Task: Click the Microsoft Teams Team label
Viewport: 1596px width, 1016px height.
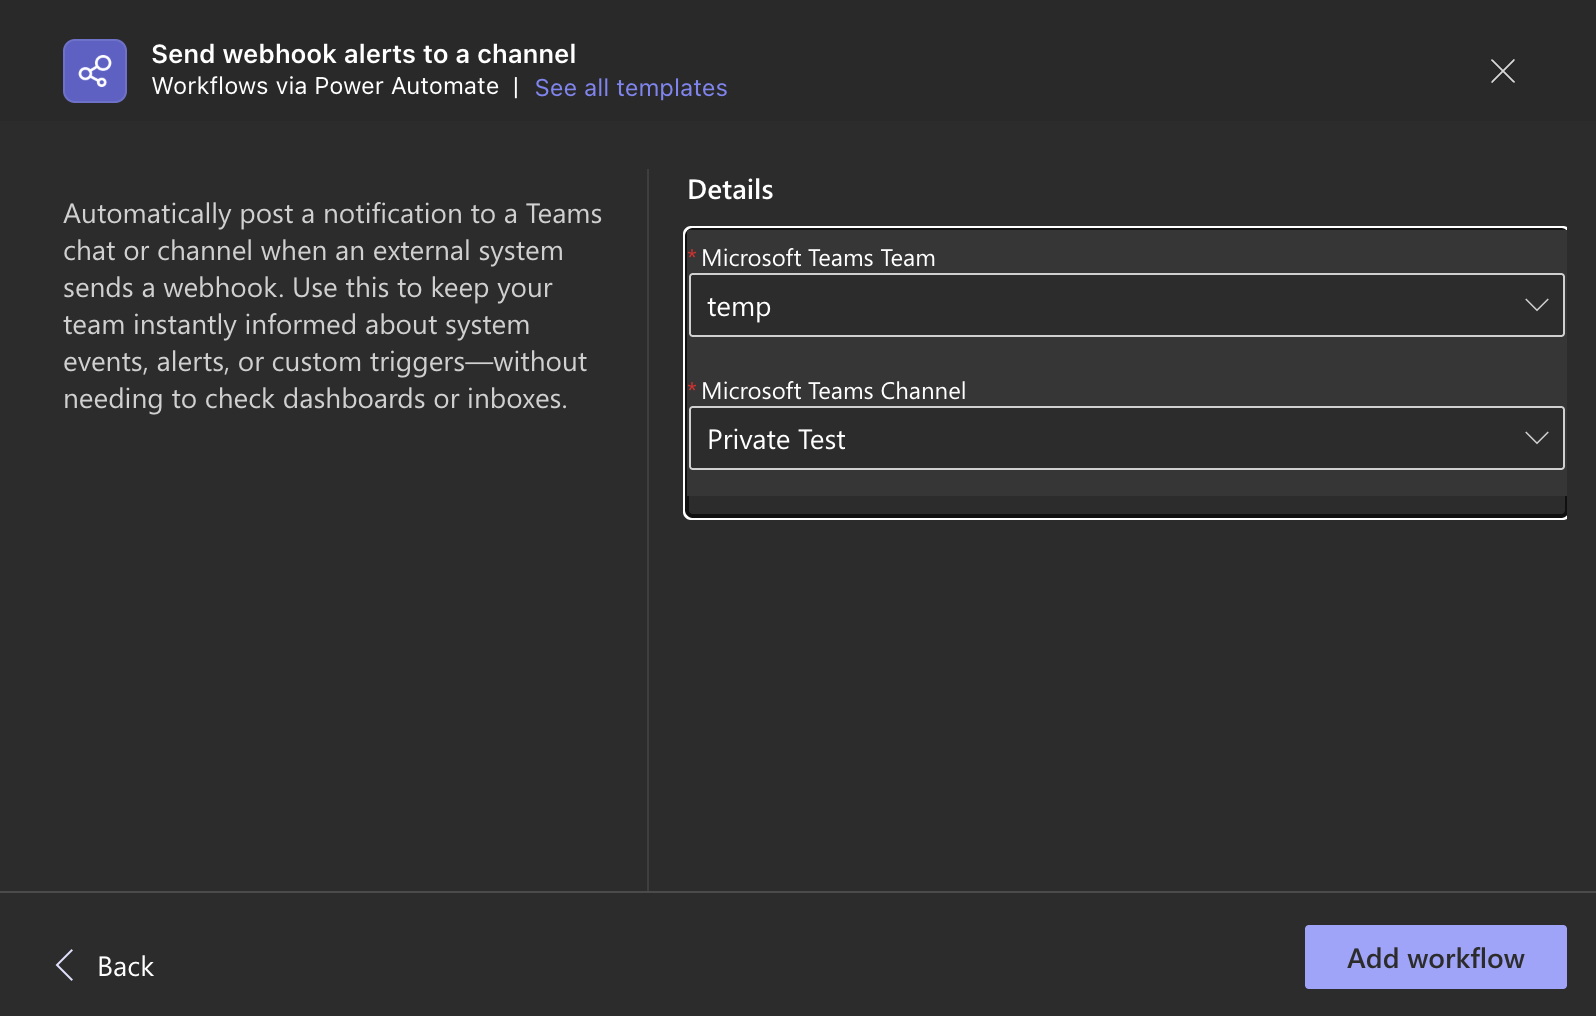Action: pyautogui.click(x=818, y=258)
